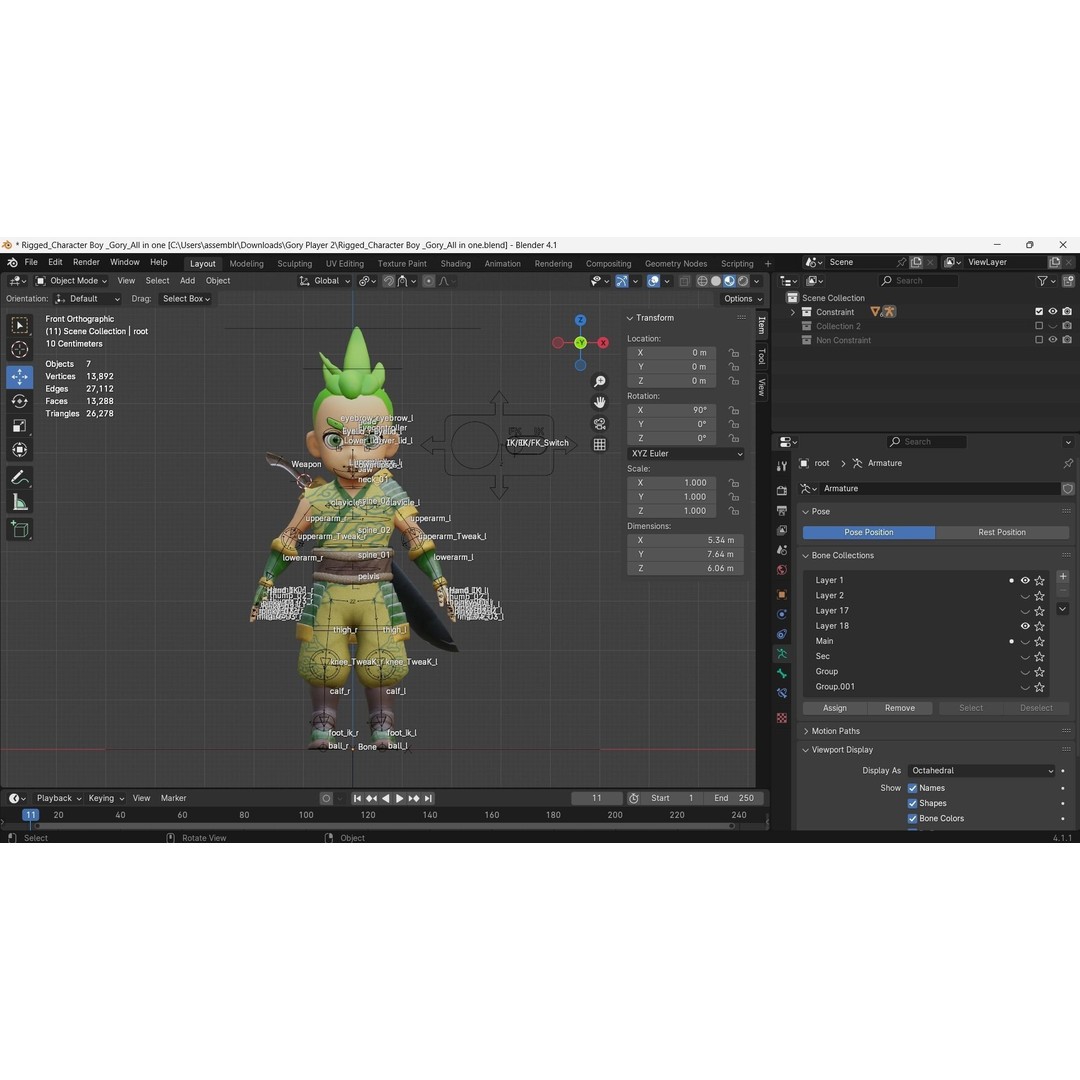The image size is (1080, 1080).
Task: Open the Output properties tab
Action: coord(782,510)
